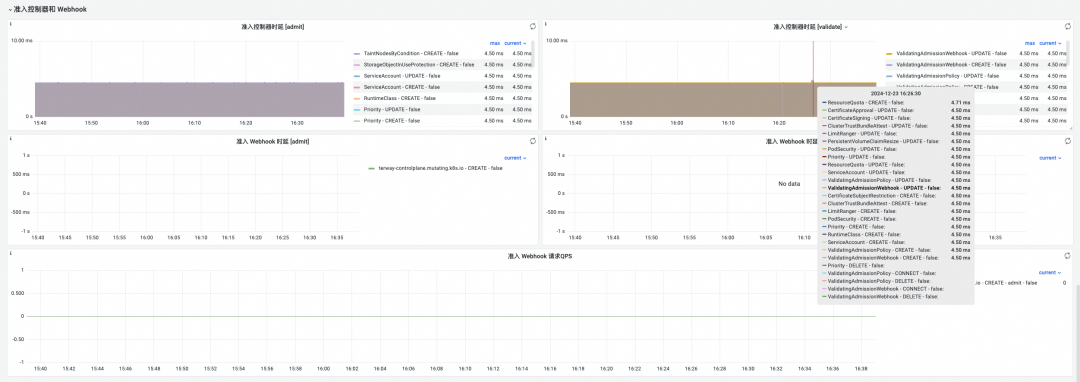Viewport: 1080px width, 382px height.
Task: Open color picker for RuntimeClass CREATE swatch
Action: [357, 98]
